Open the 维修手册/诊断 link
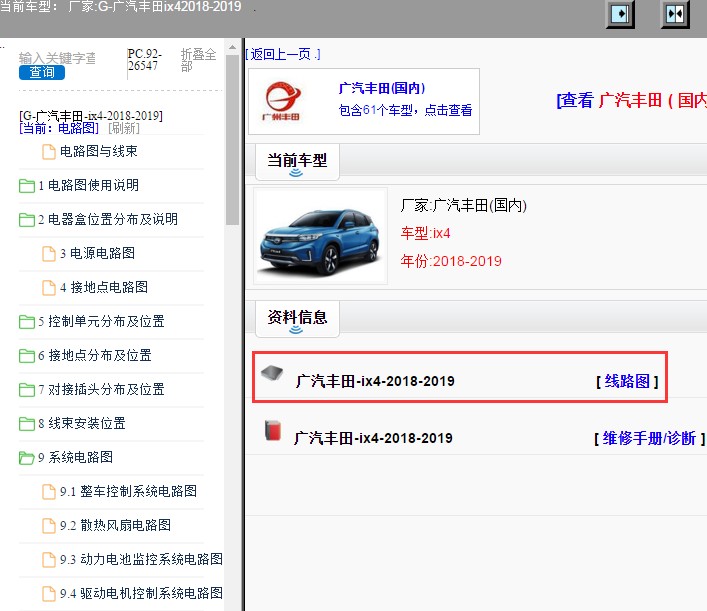This screenshot has height=611, width=707. click(x=649, y=438)
